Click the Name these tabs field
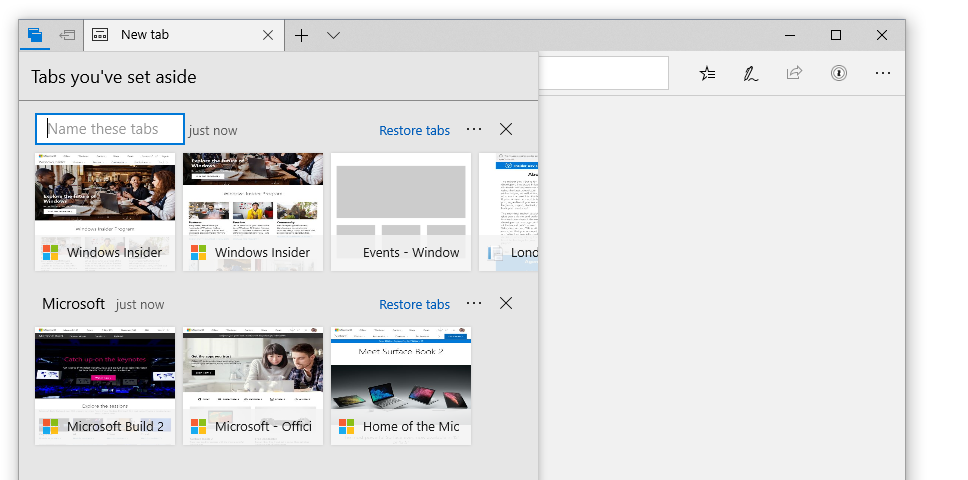Image resolution: width=968 pixels, height=480 pixels. click(110, 129)
